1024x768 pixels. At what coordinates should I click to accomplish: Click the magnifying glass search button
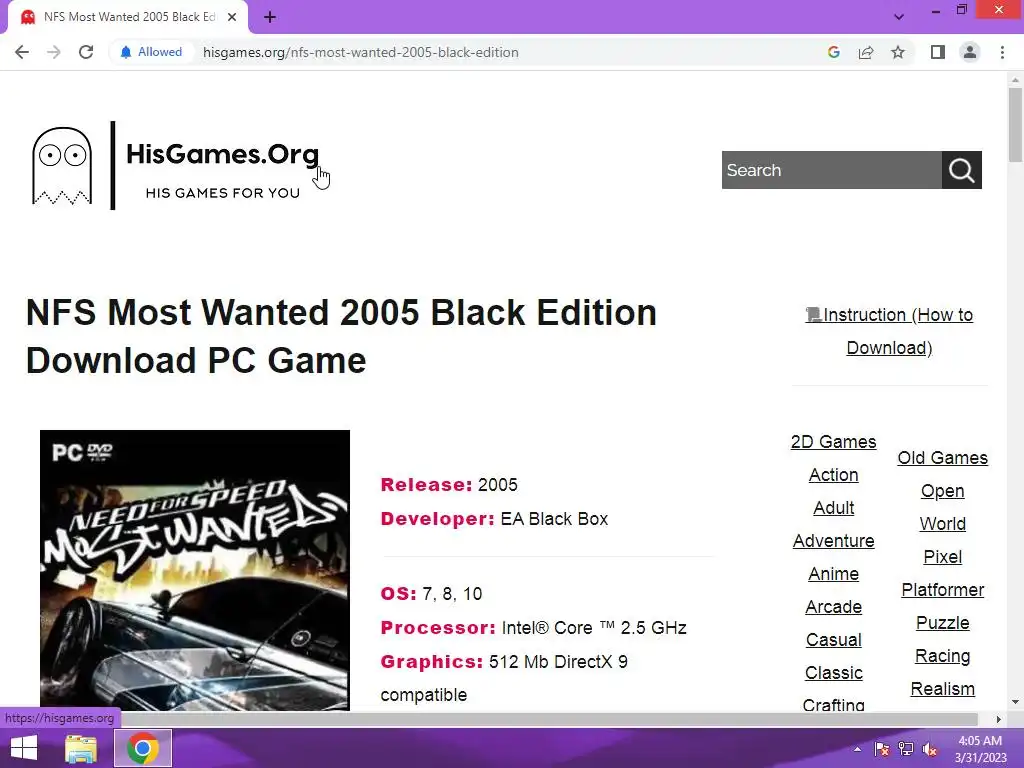coord(961,170)
